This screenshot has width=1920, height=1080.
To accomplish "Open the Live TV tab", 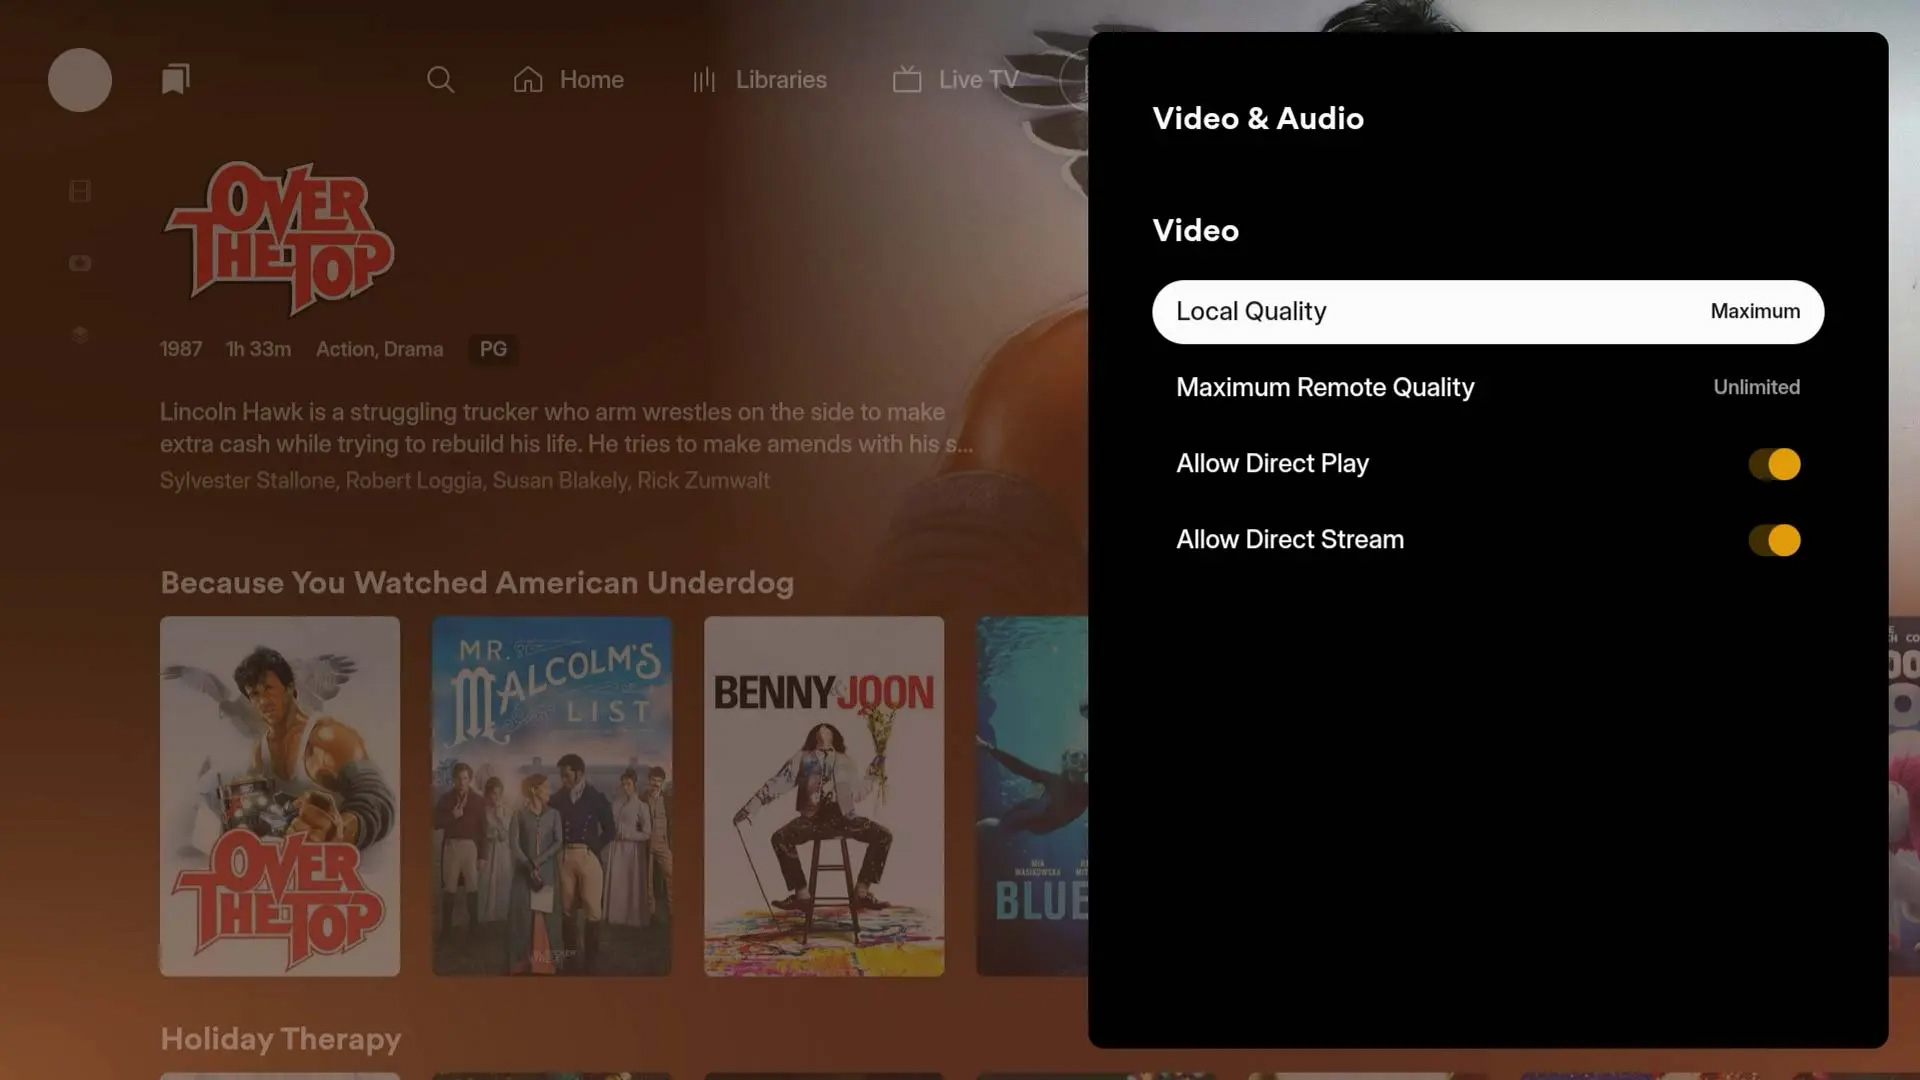I will coord(978,80).
